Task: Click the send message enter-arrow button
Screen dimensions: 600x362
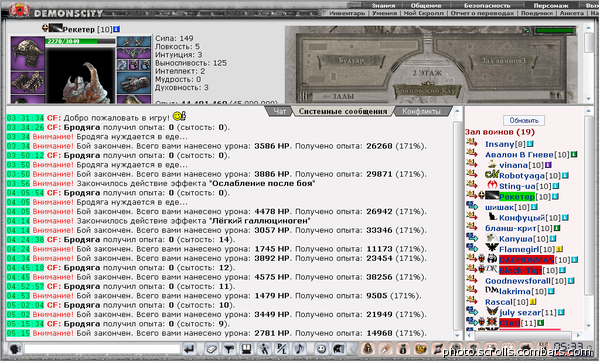Action: click(x=190, y=349)
